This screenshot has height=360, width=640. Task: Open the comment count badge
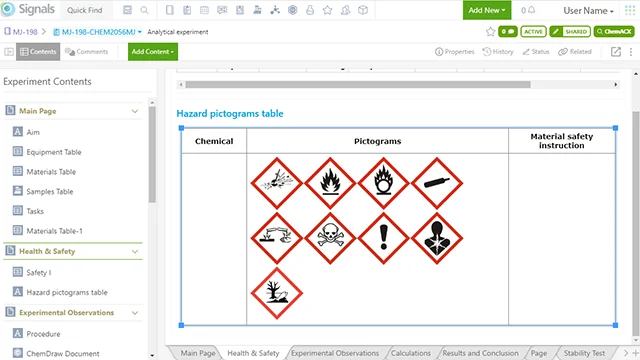(507, 31)
